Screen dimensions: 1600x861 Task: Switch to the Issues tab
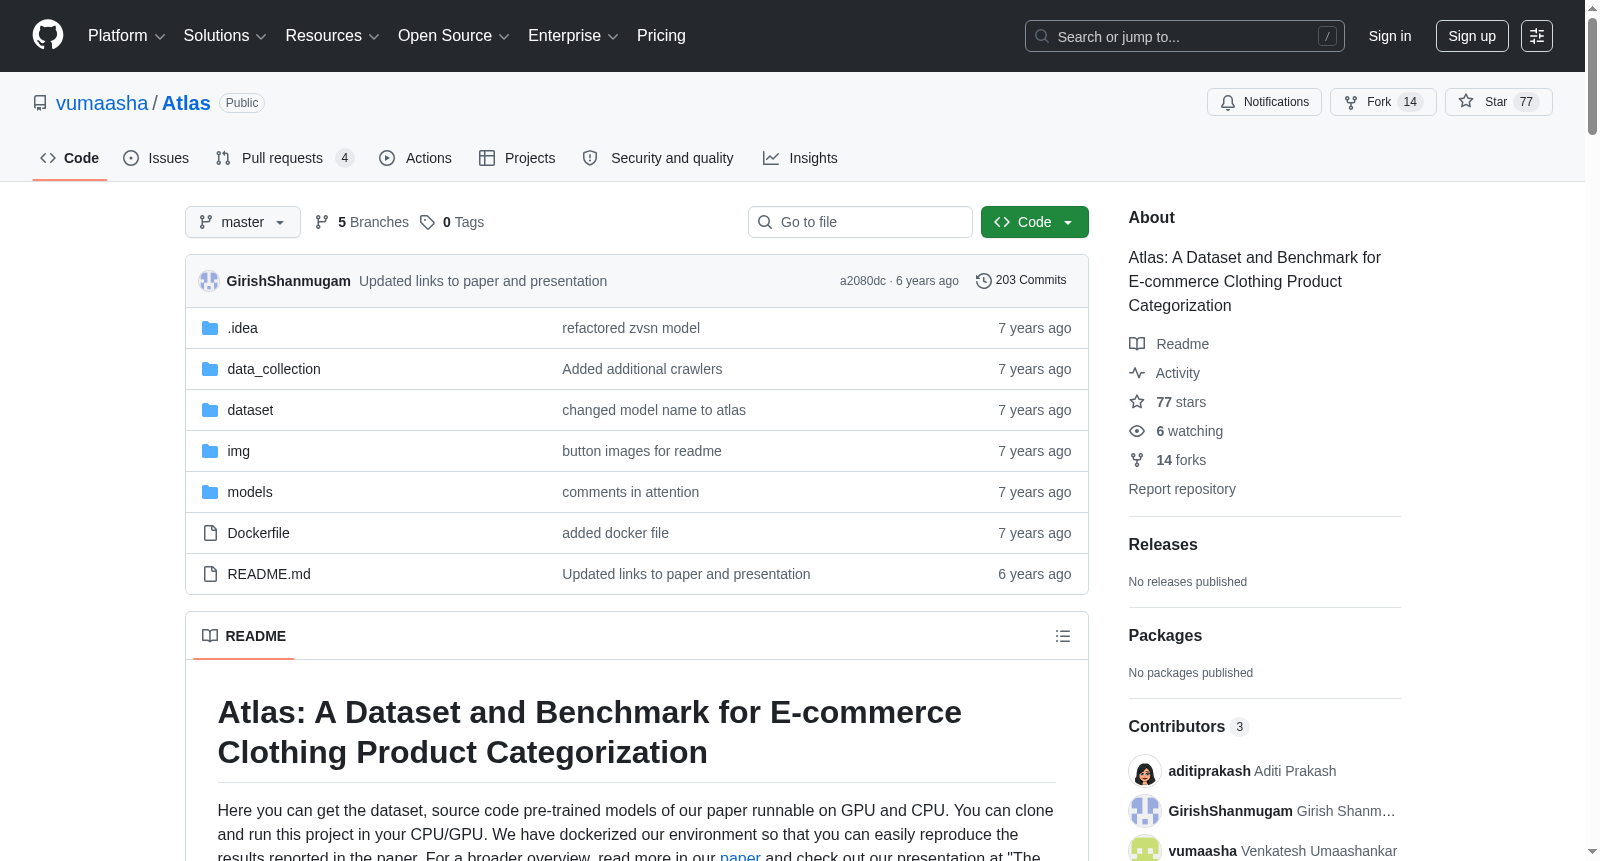tap(156, 158)
